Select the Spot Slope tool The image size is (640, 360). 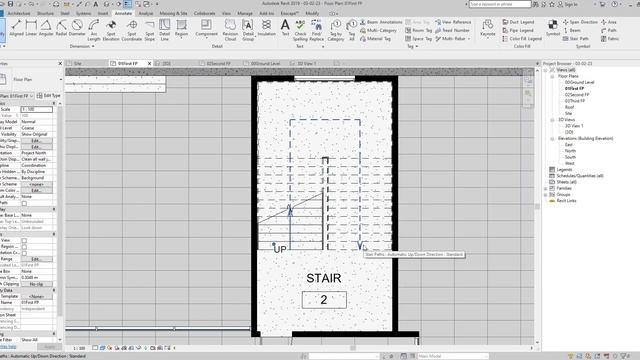[150, 30]
